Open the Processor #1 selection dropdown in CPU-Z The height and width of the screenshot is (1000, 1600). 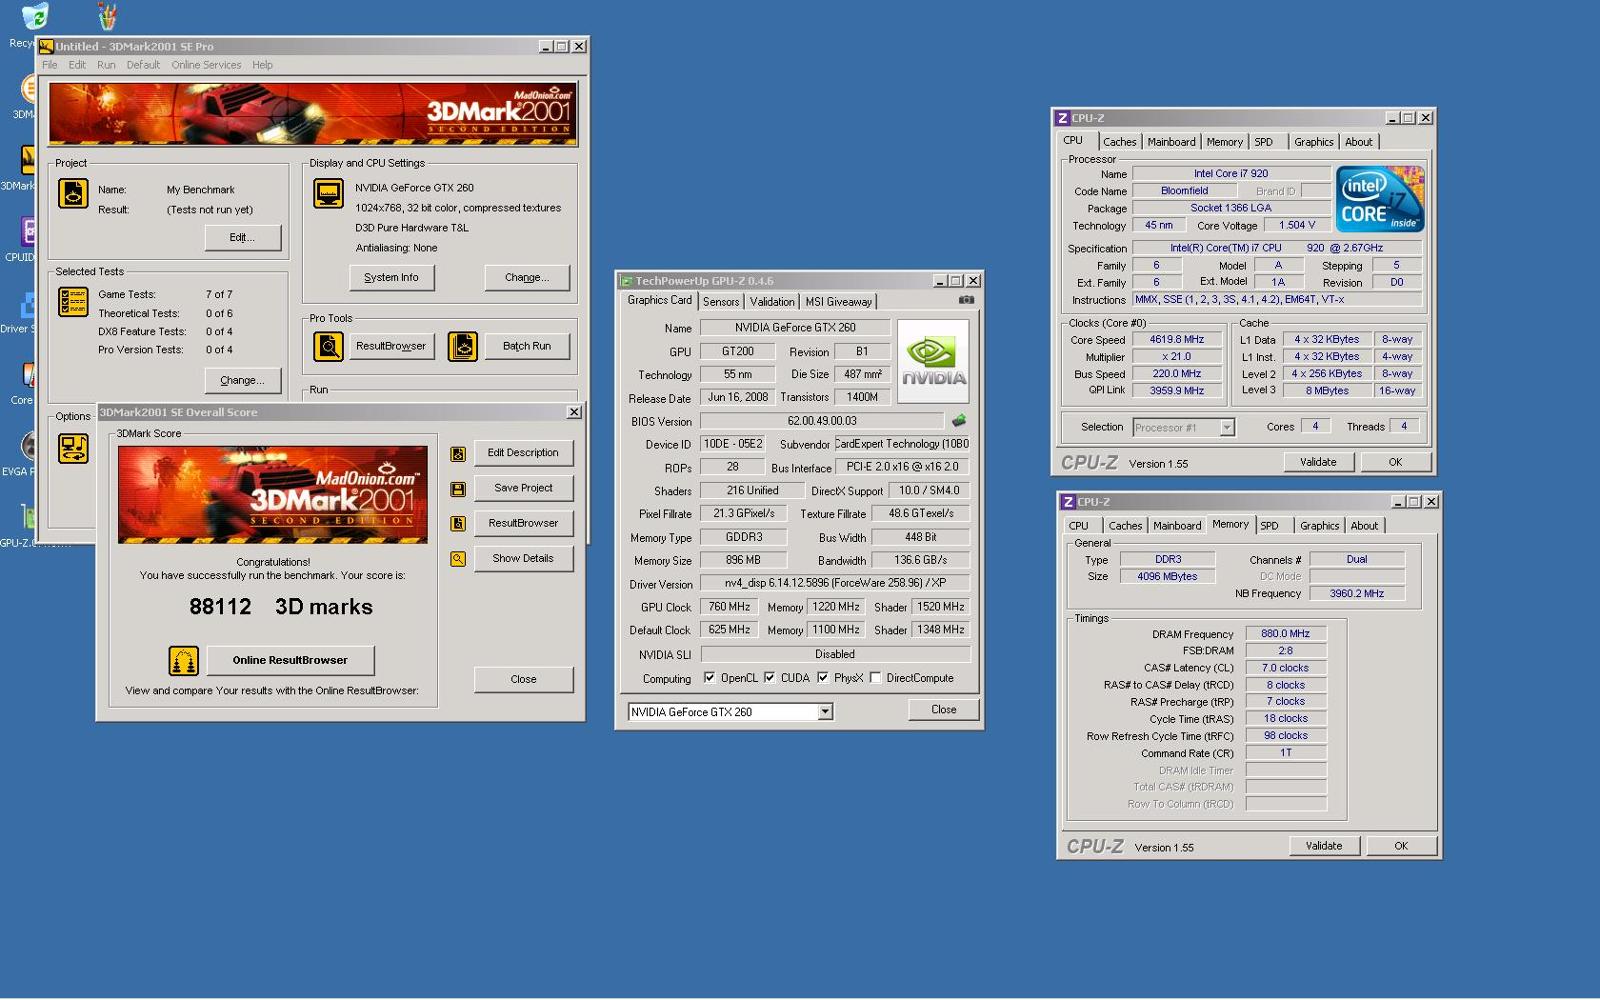click(1227, 428)
